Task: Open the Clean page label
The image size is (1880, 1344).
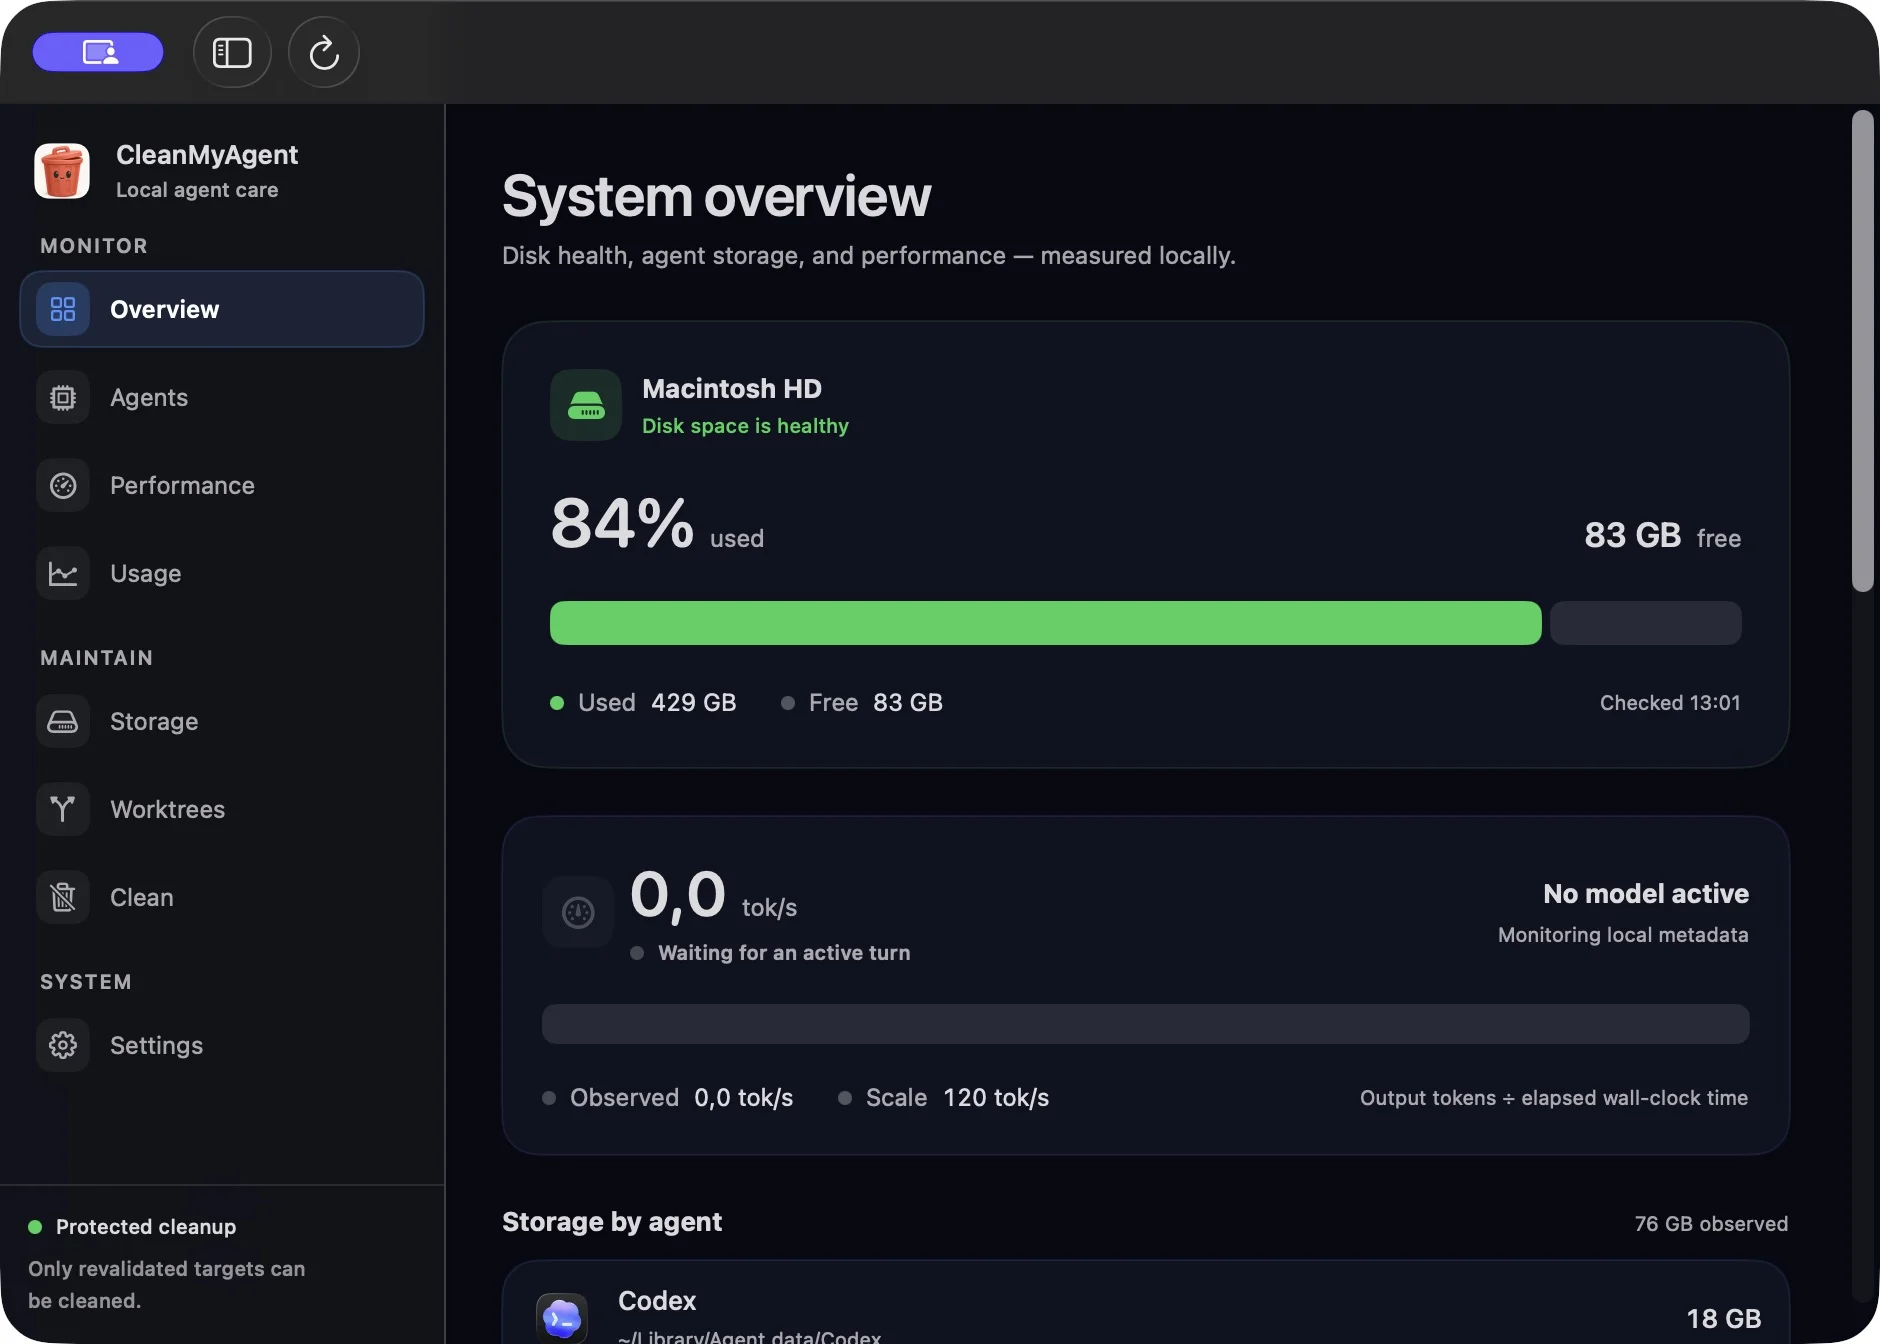Action: pos(142,897)
